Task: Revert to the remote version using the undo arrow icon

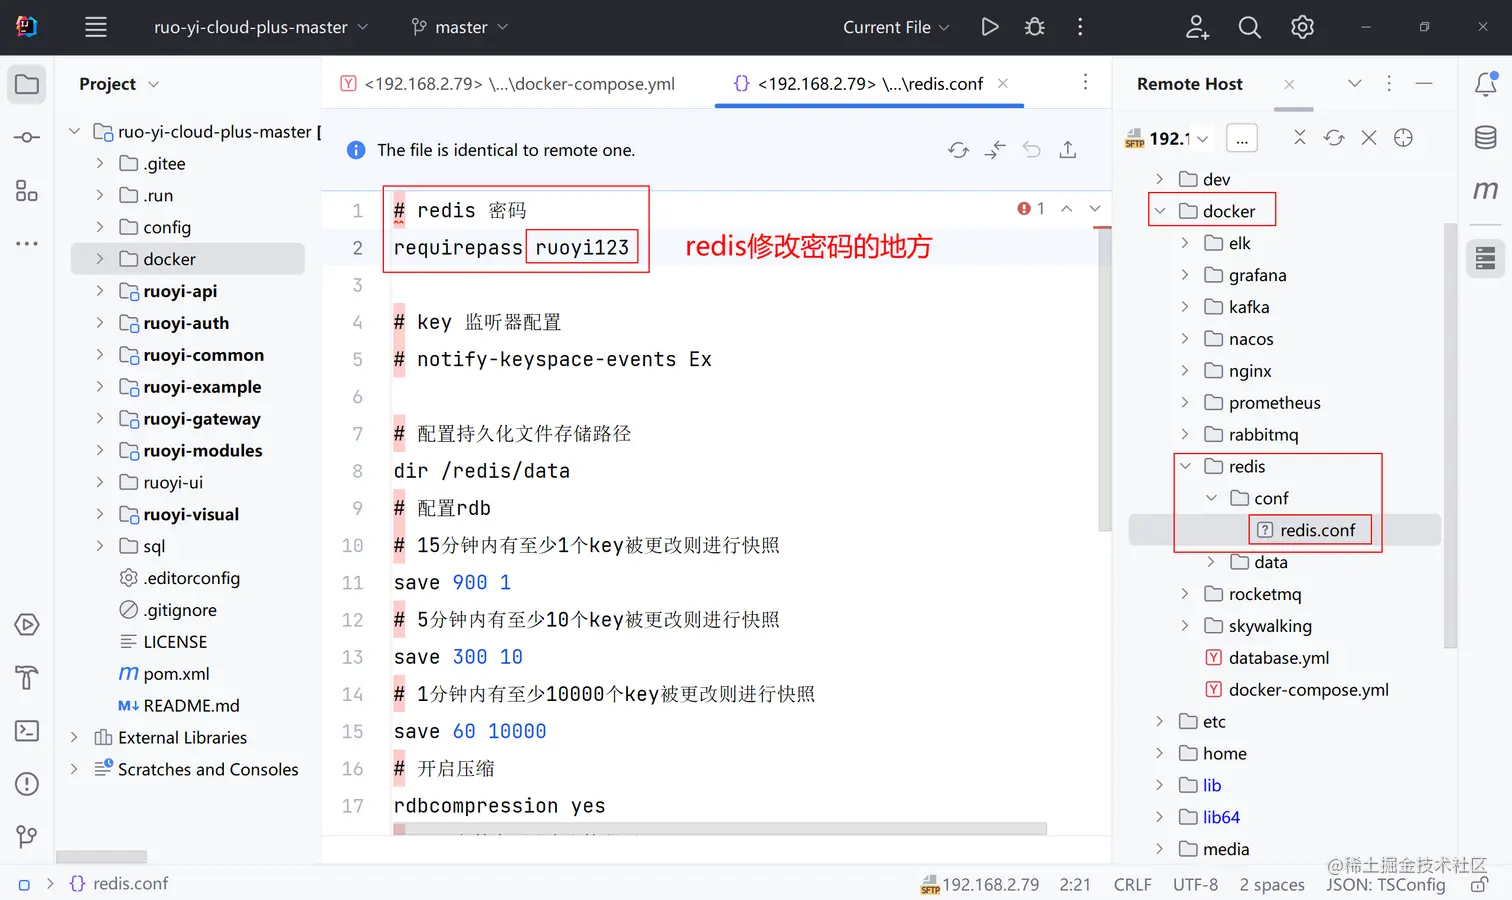Action: pyautogui.click(x=1032, y=150)
